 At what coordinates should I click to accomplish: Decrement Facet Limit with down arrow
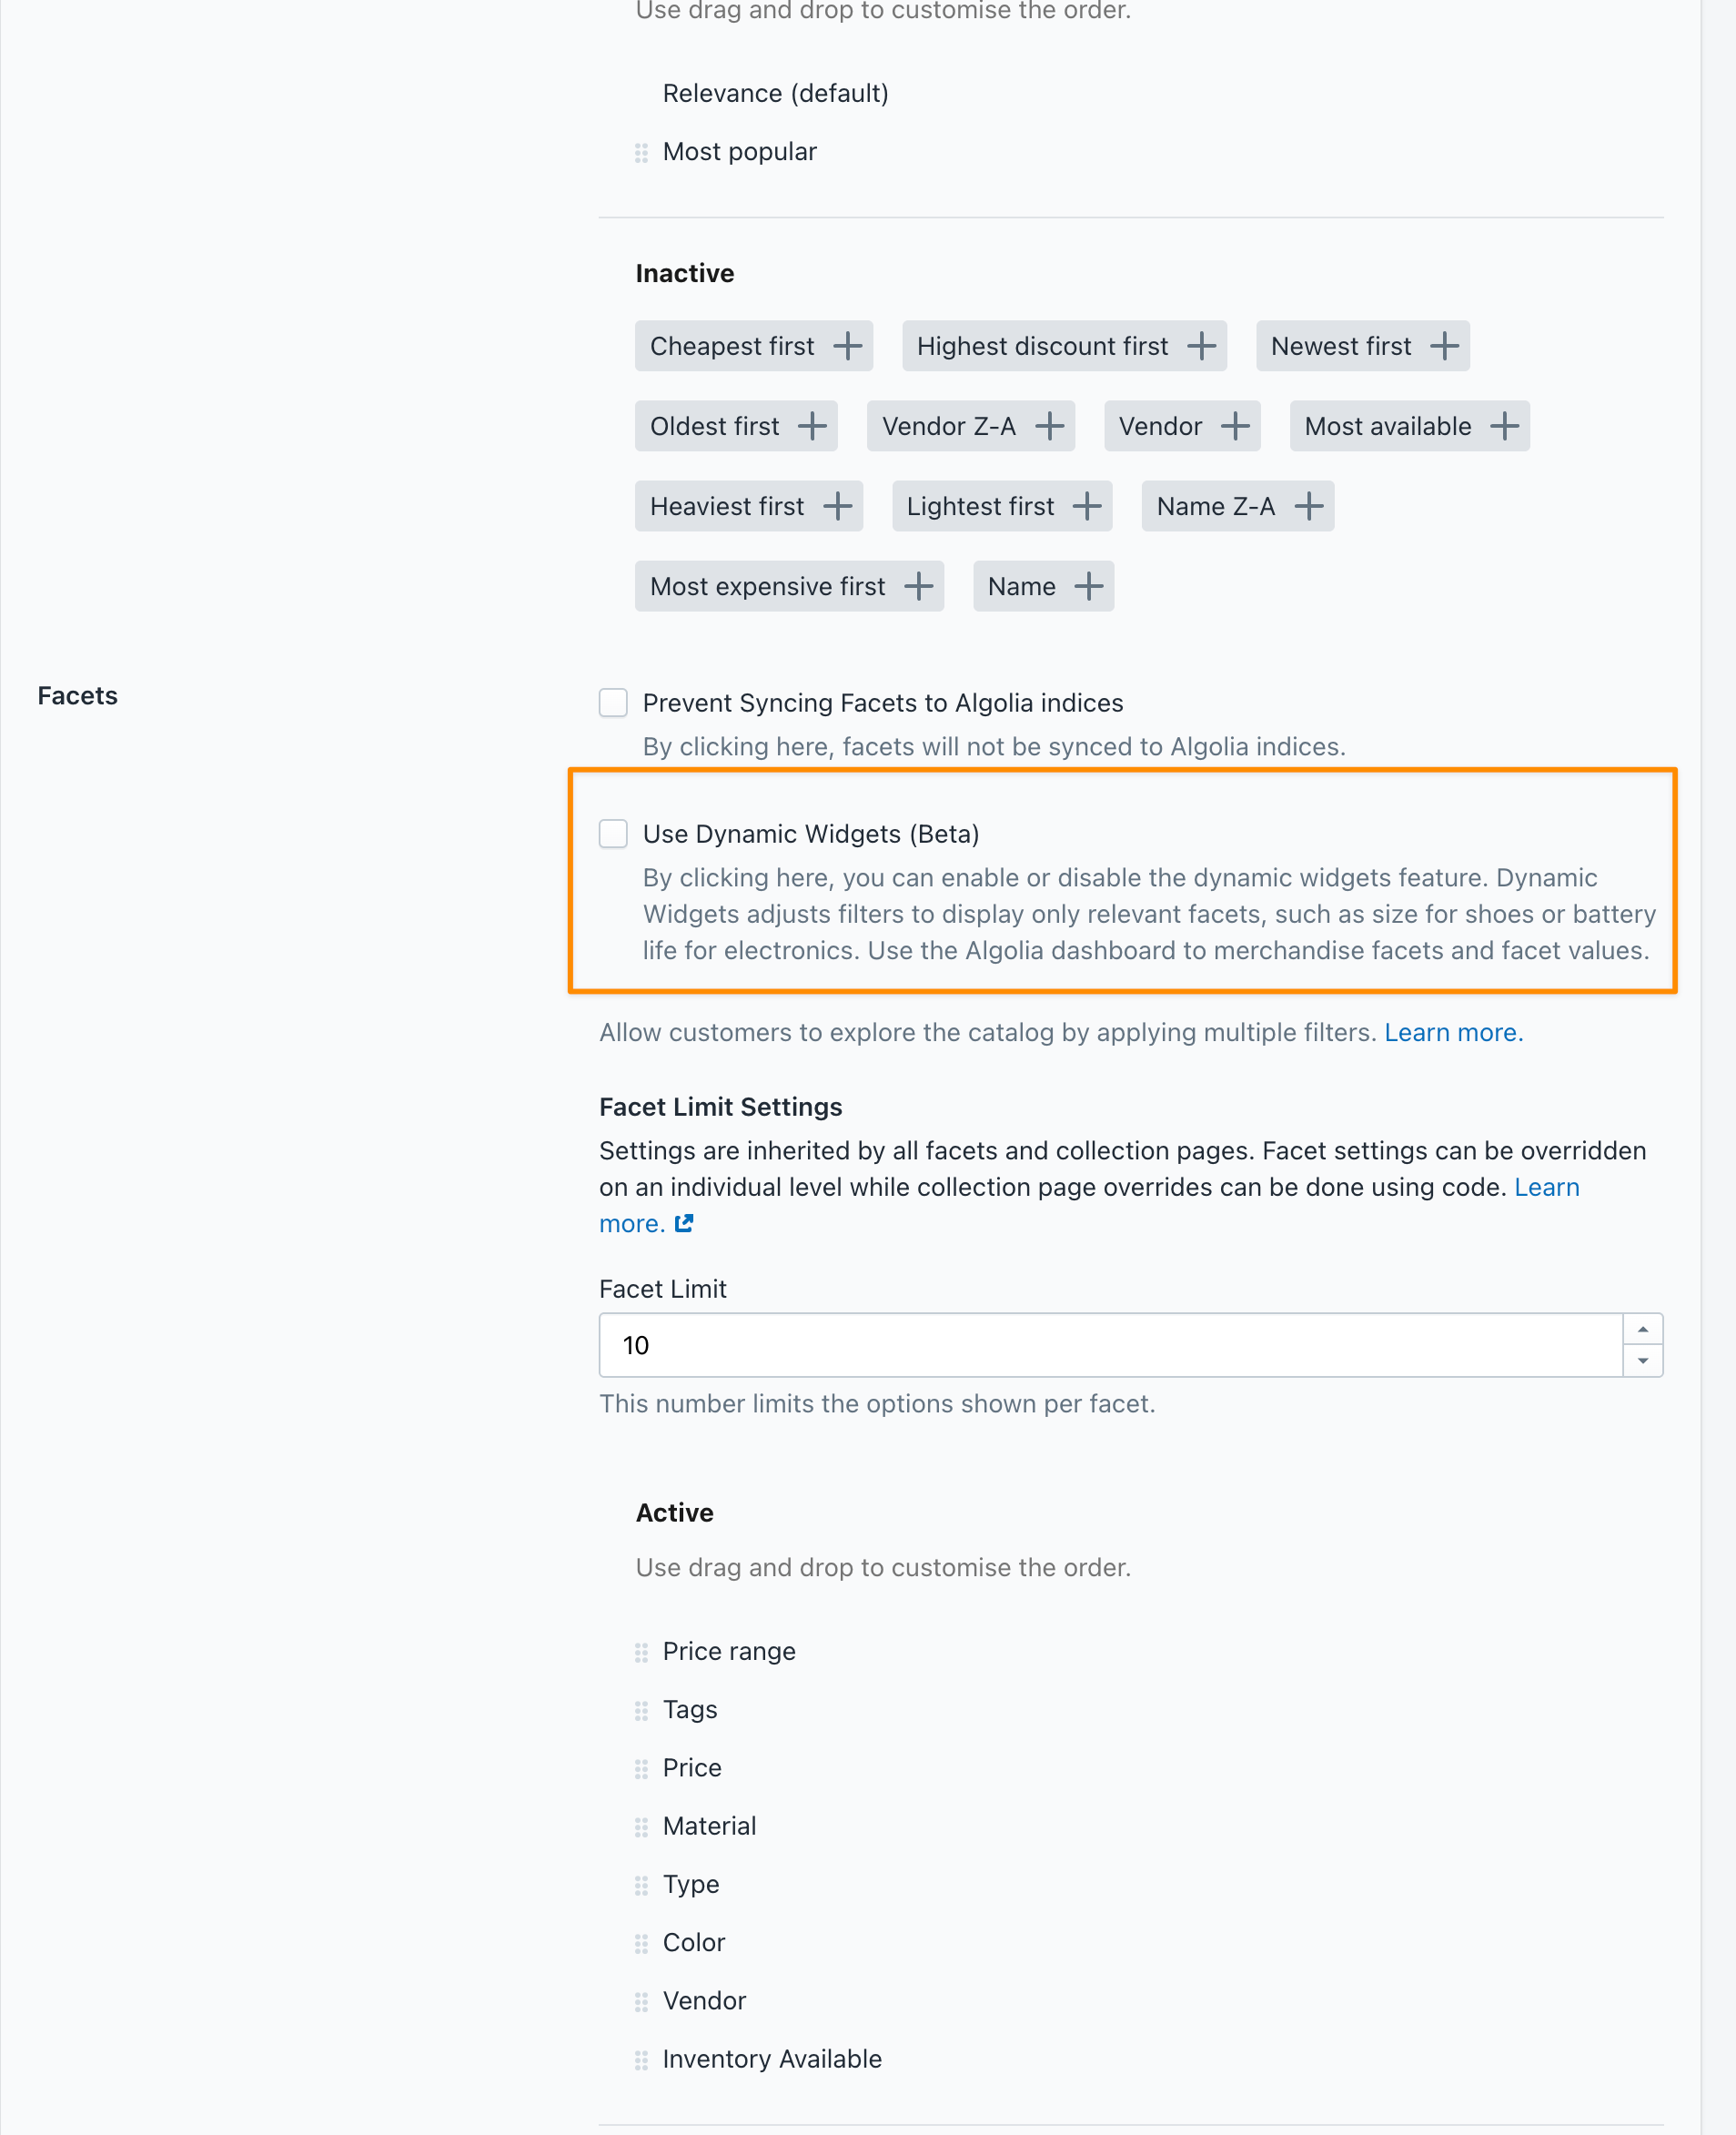pos(1642,1361)
